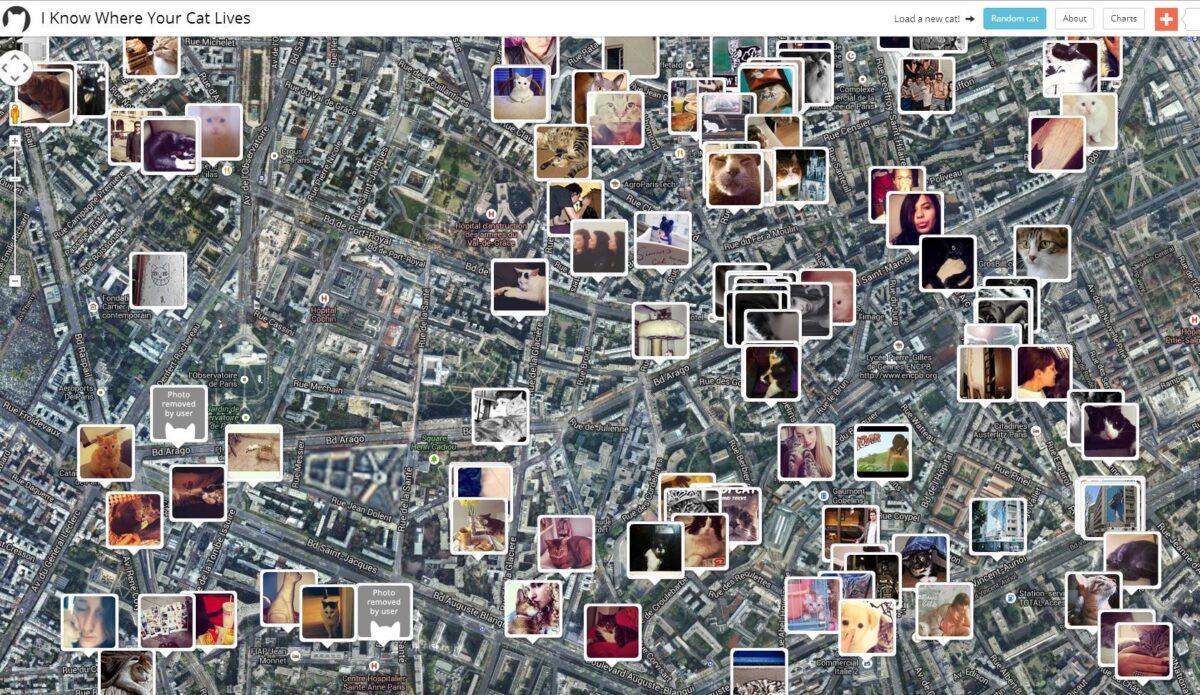
Task: Zoom out with the minus map button
Action: pos(15,281)
